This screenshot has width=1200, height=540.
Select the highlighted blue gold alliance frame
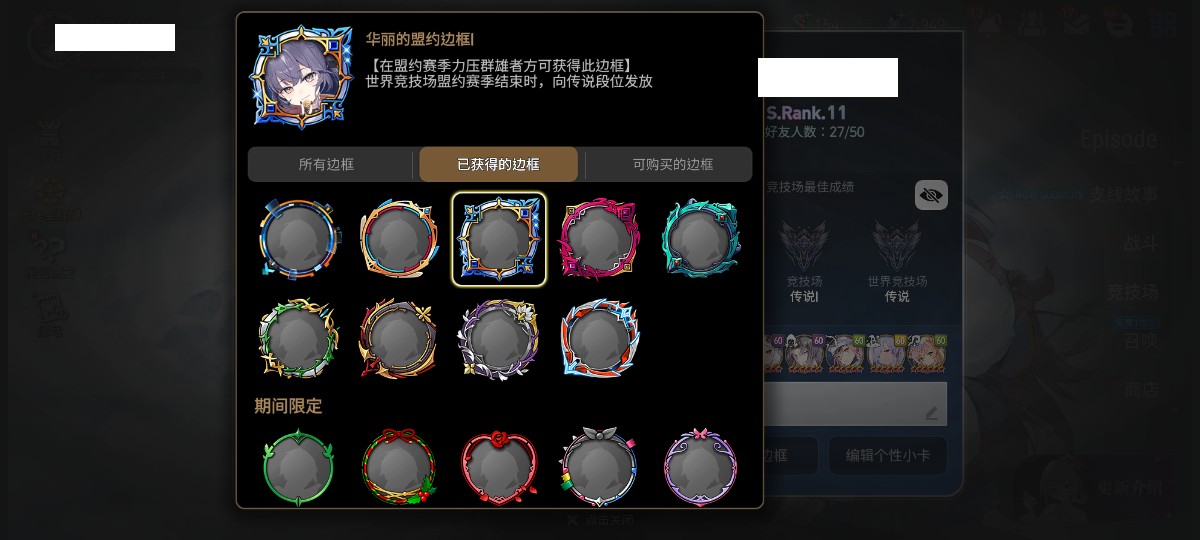tap(499, 239)
